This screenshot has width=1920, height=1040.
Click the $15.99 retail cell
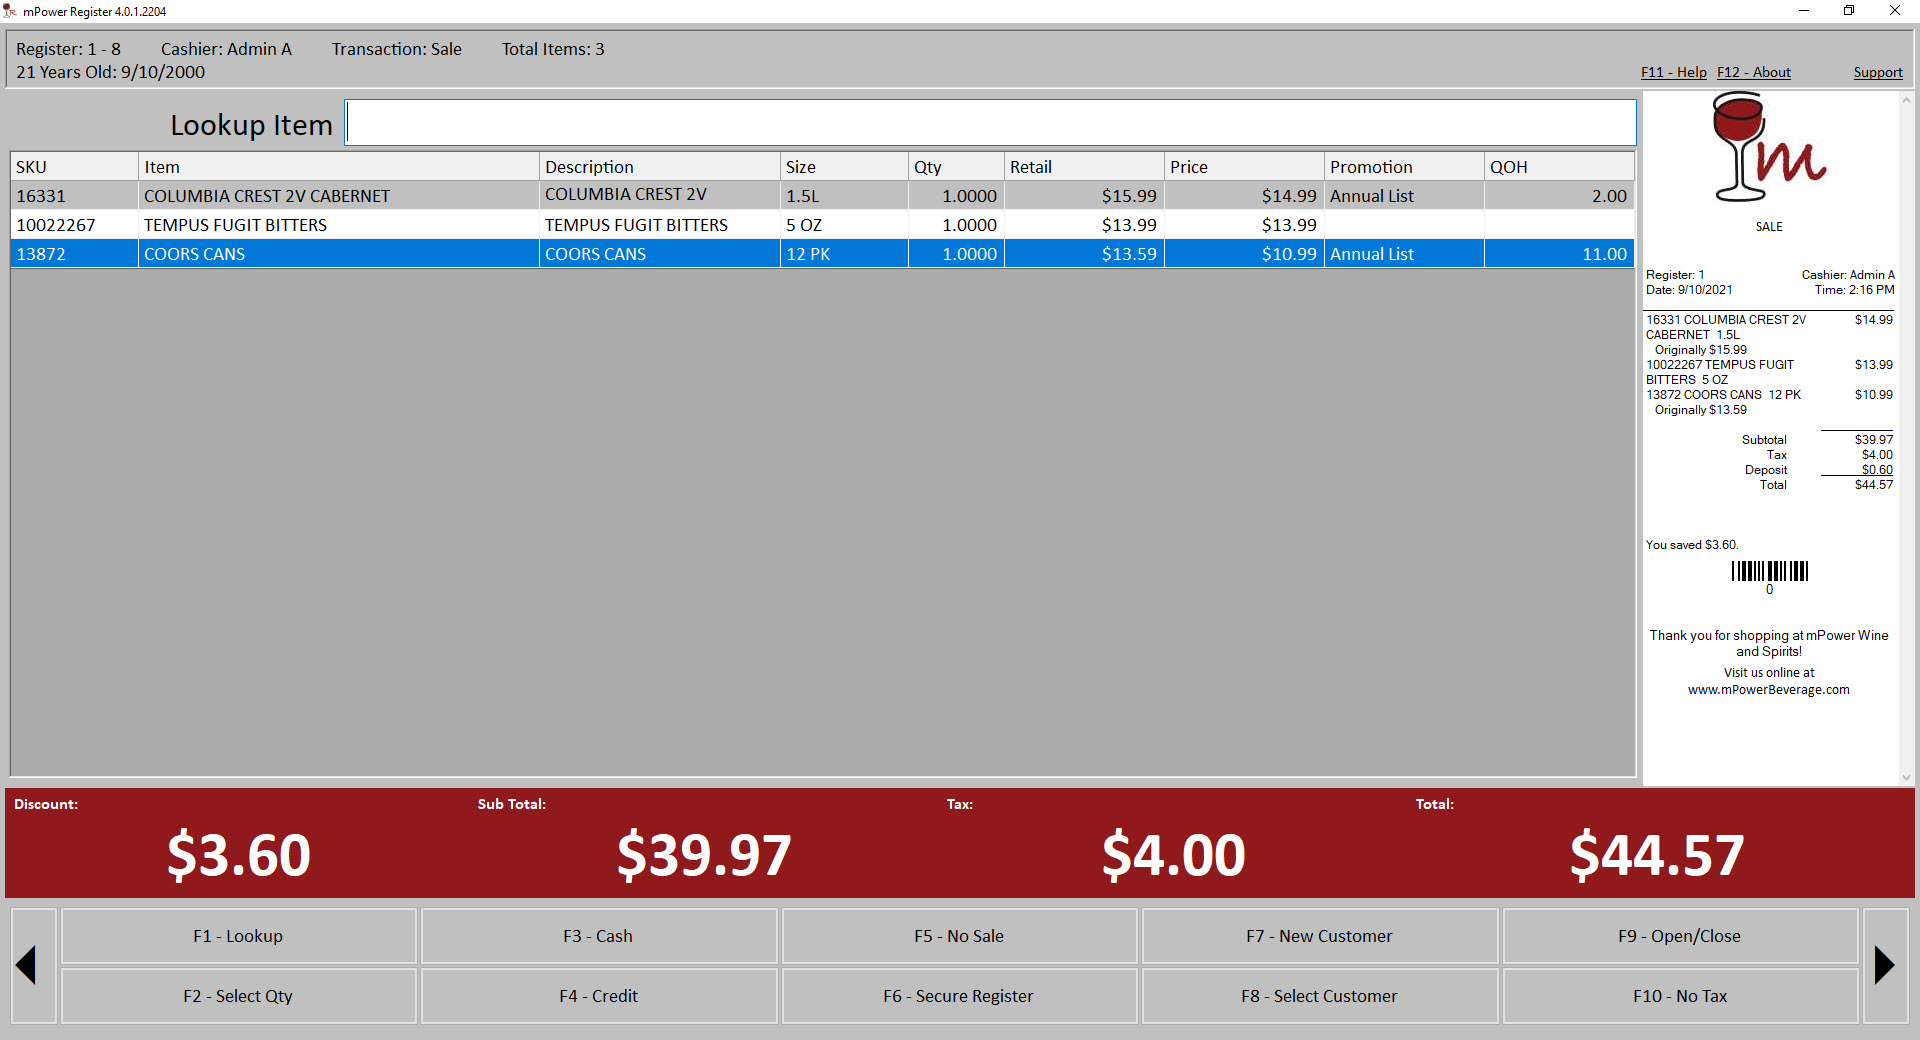[x=1084, y=196]
